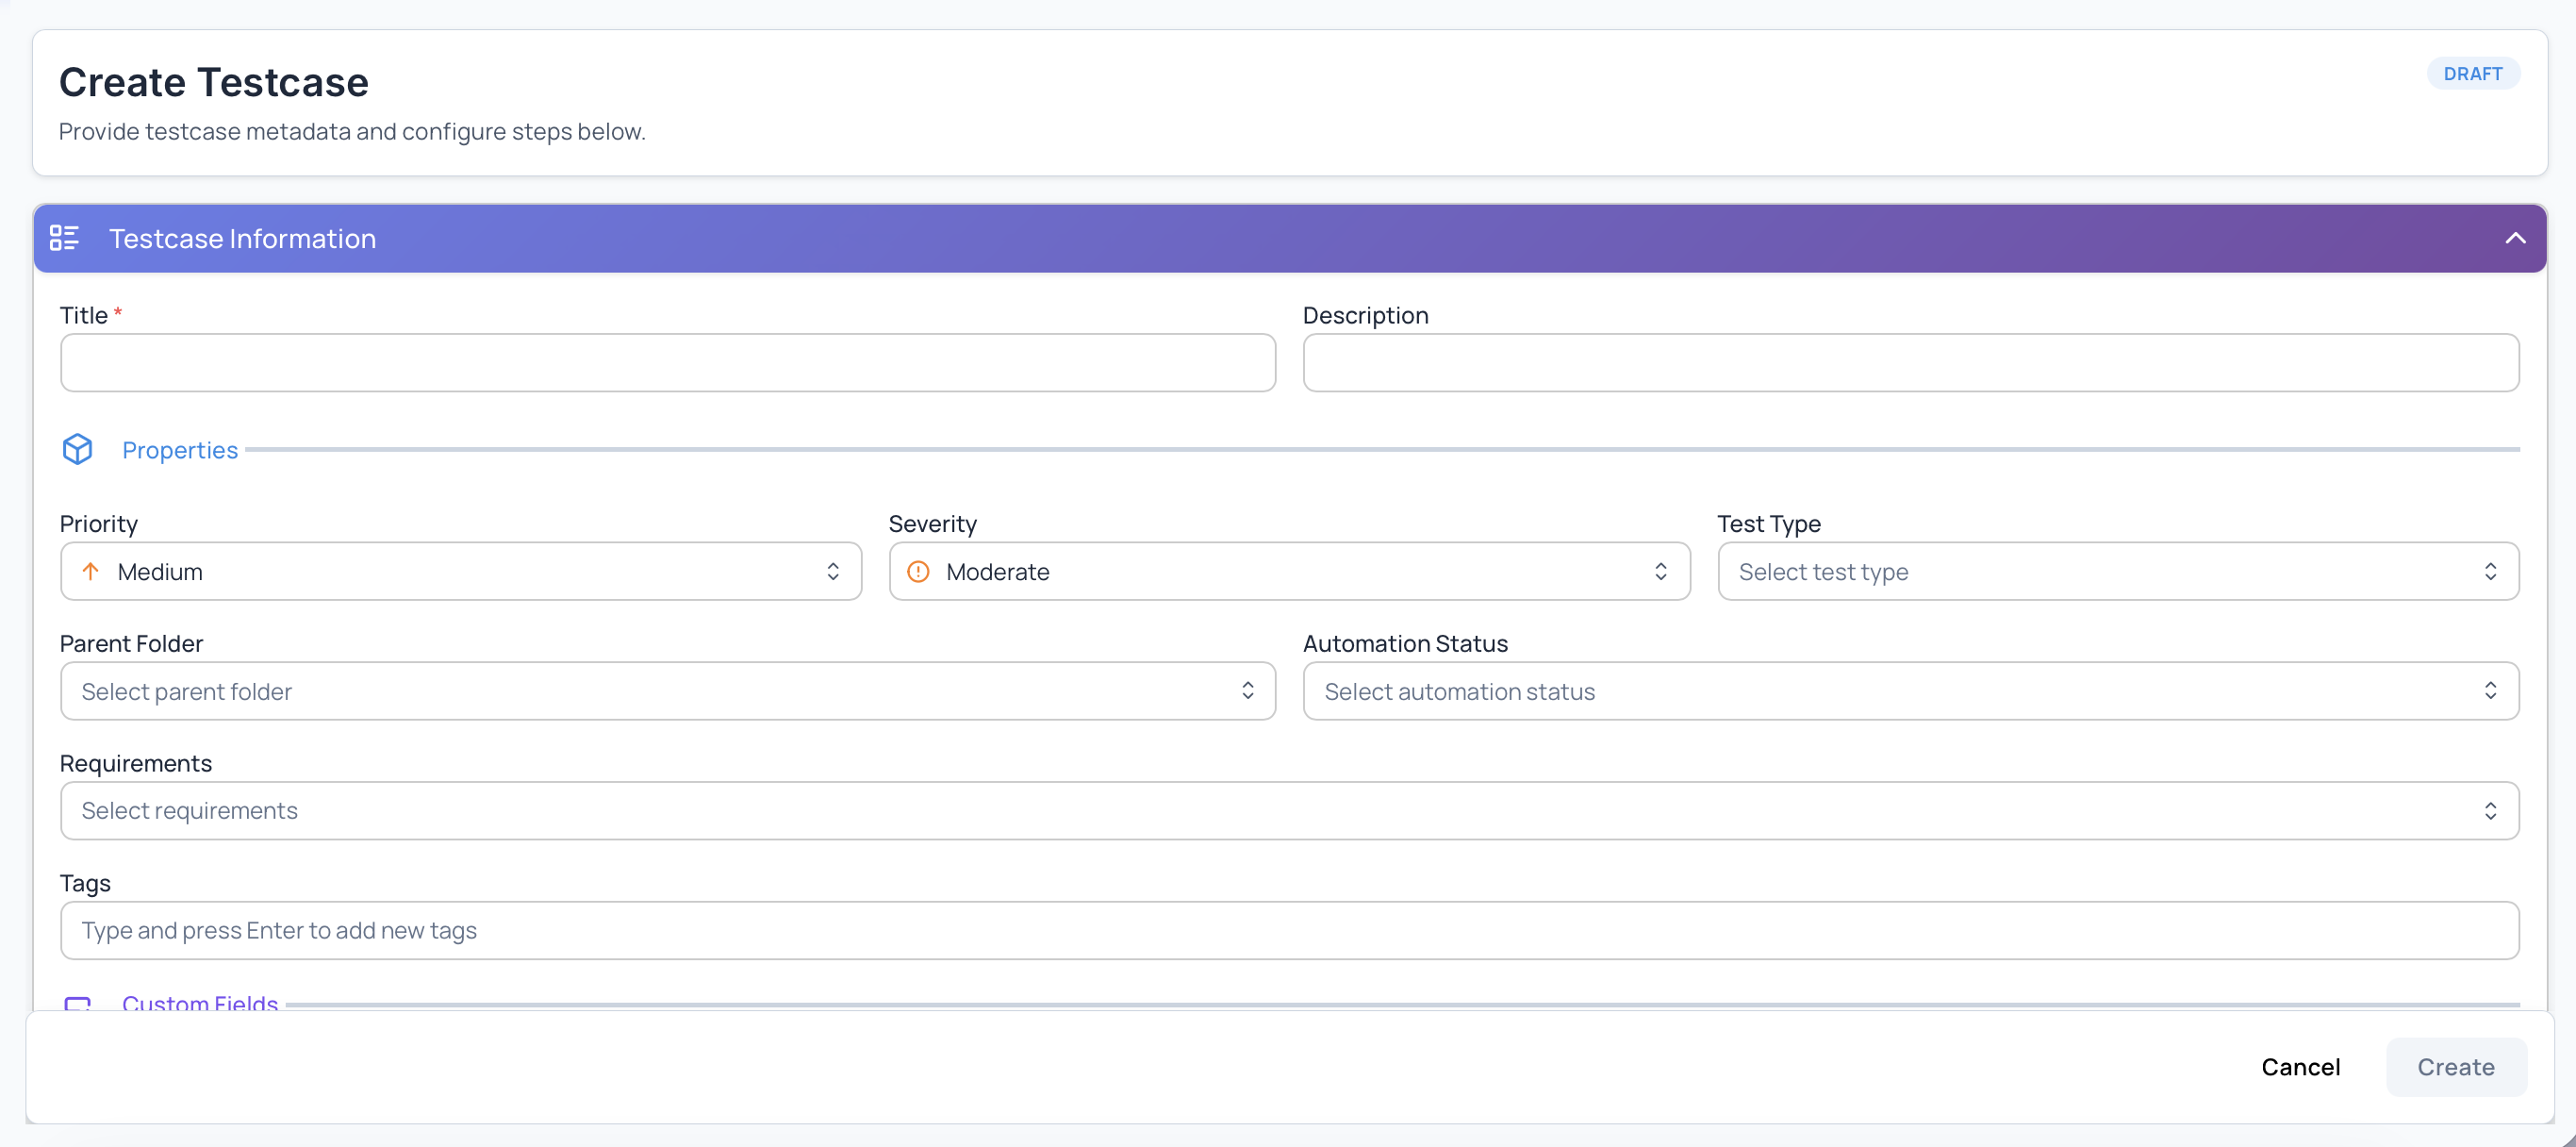Open the Select automation status dropdown
2576x1147 pixels.
click(x=1909, y=691)
